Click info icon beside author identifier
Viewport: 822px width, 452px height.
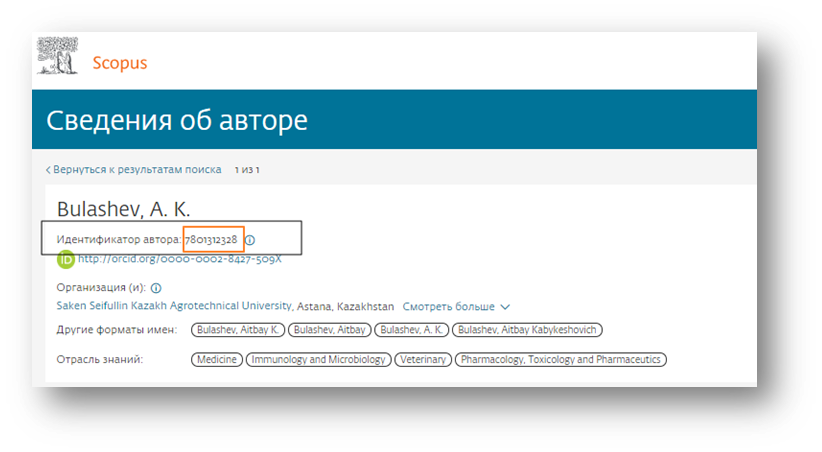(x=250, y=240)
